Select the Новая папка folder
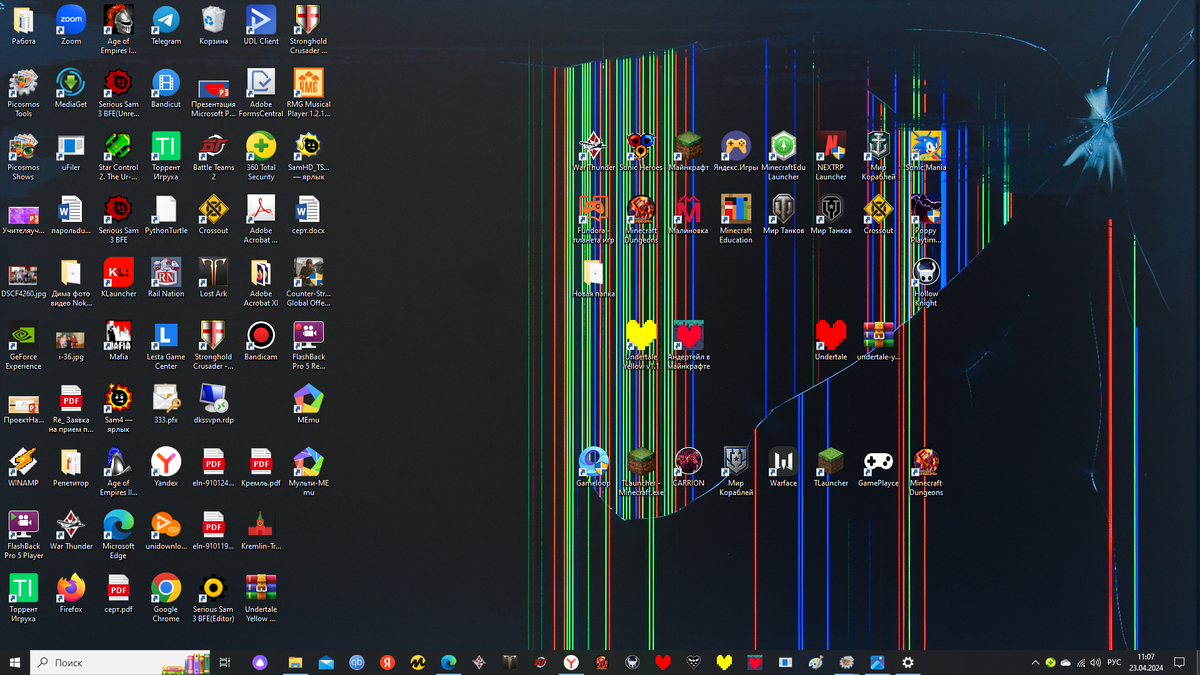1200x675 pixels. pyautogui.click(x=593, y=278)
